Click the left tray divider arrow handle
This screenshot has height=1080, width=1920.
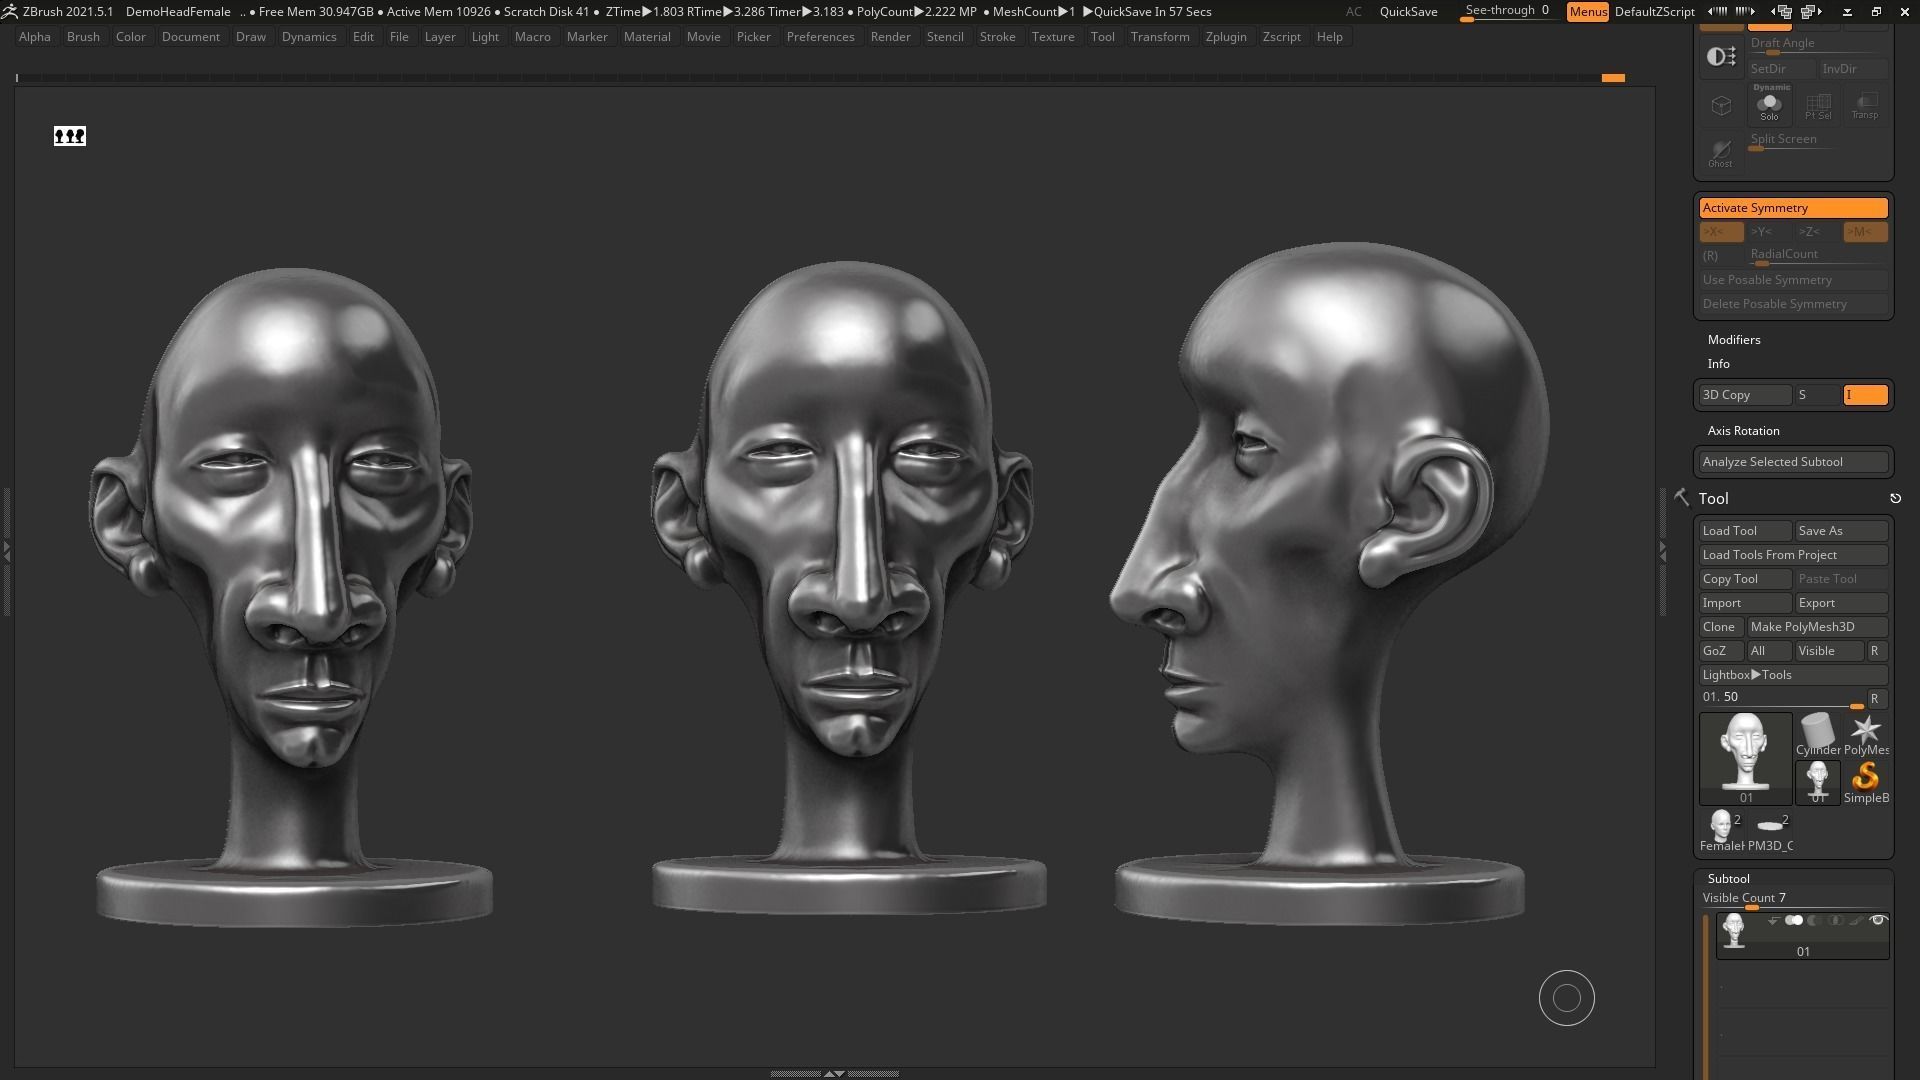(6, 550)
